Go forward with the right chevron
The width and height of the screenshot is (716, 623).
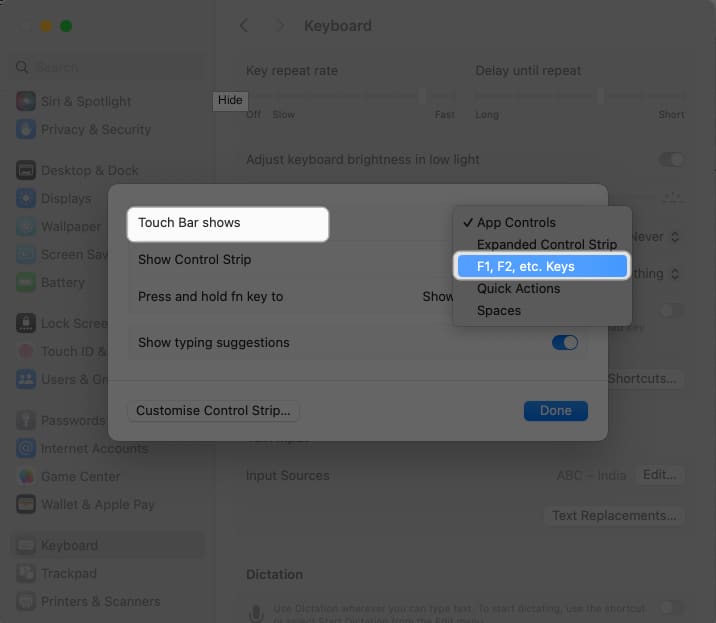point(280,26)
